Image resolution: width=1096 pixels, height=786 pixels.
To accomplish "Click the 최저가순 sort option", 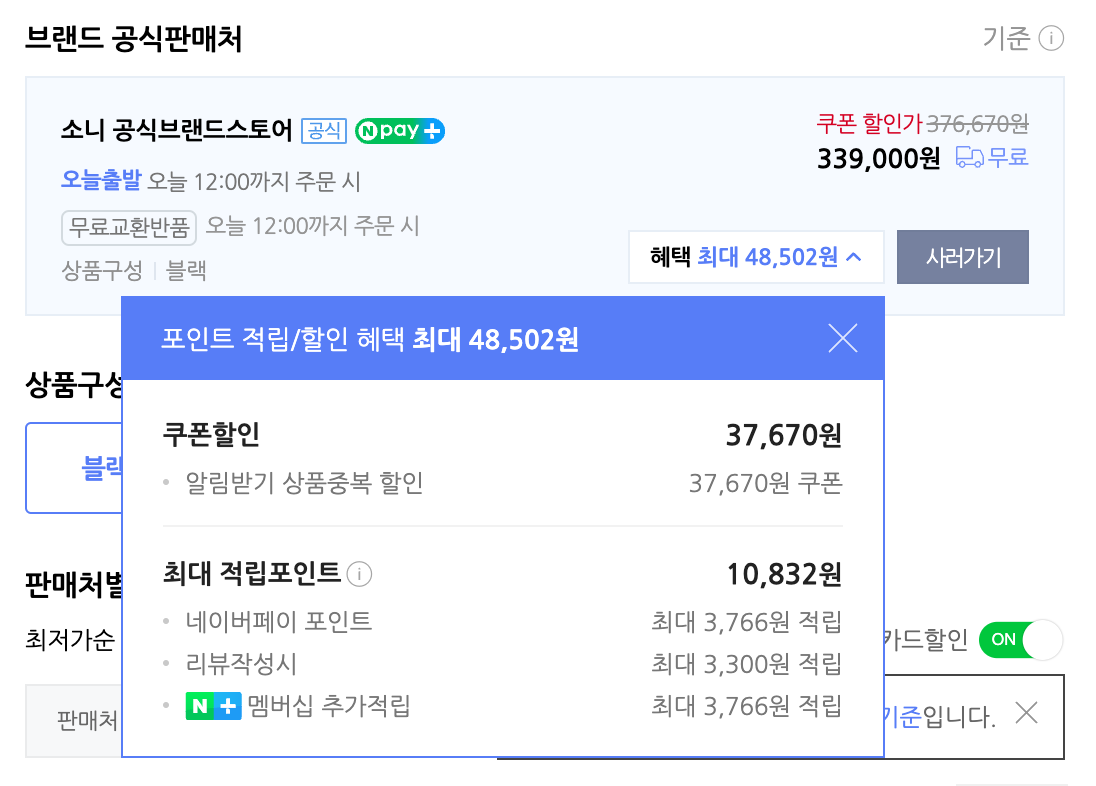I will click(x=70, y=639).
